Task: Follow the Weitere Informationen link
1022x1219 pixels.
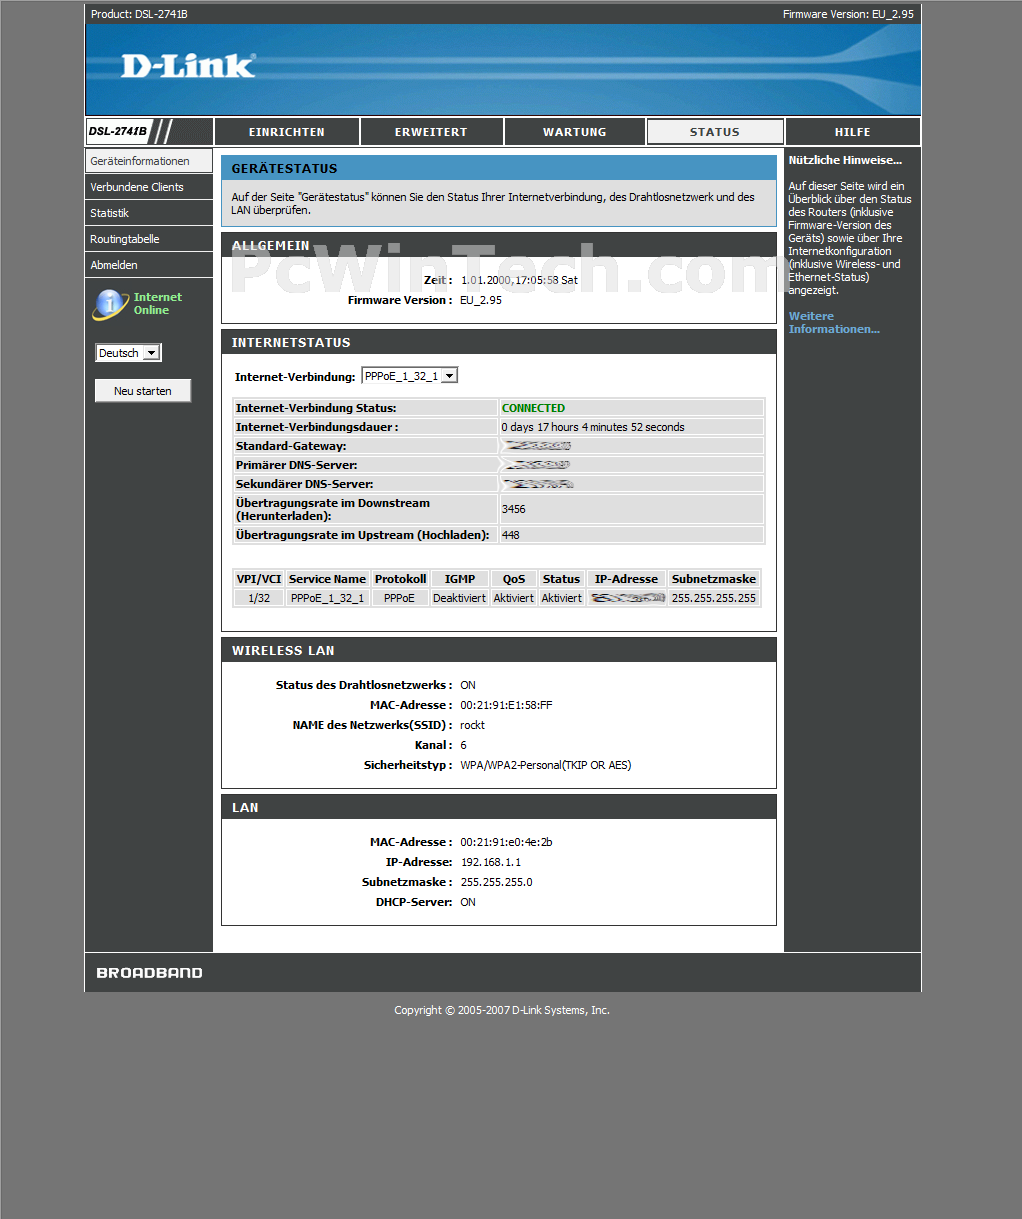Action: (x=834, y=323)
